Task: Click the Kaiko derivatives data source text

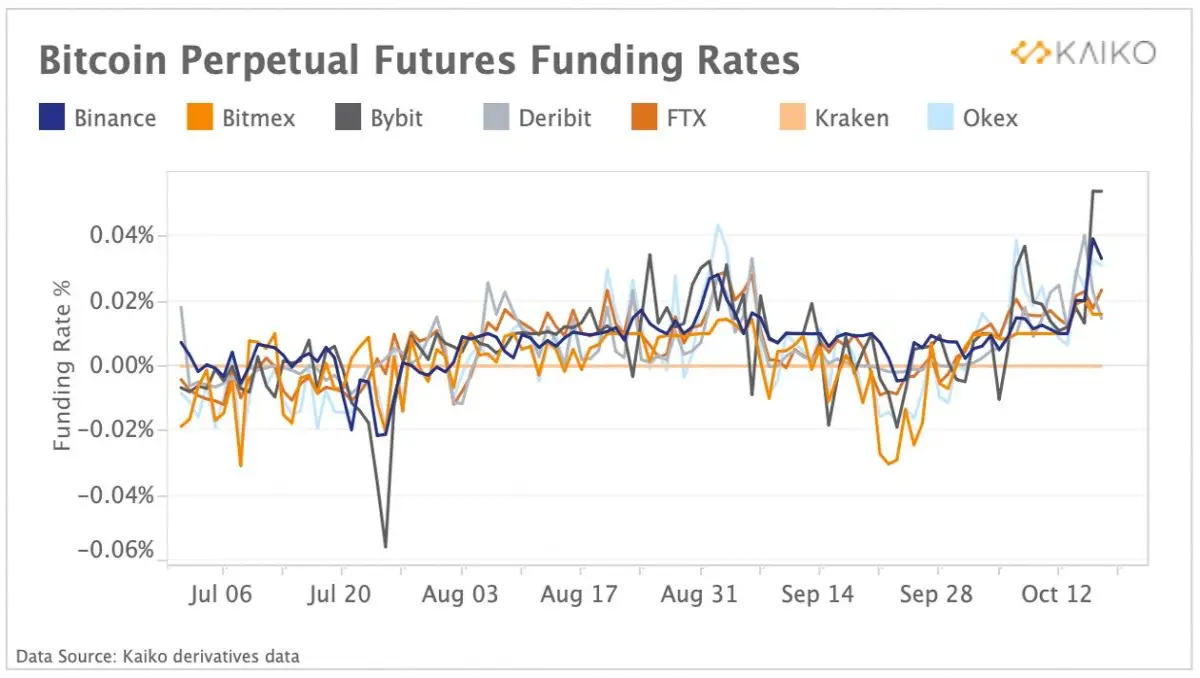Action: (x=158, y=657)
